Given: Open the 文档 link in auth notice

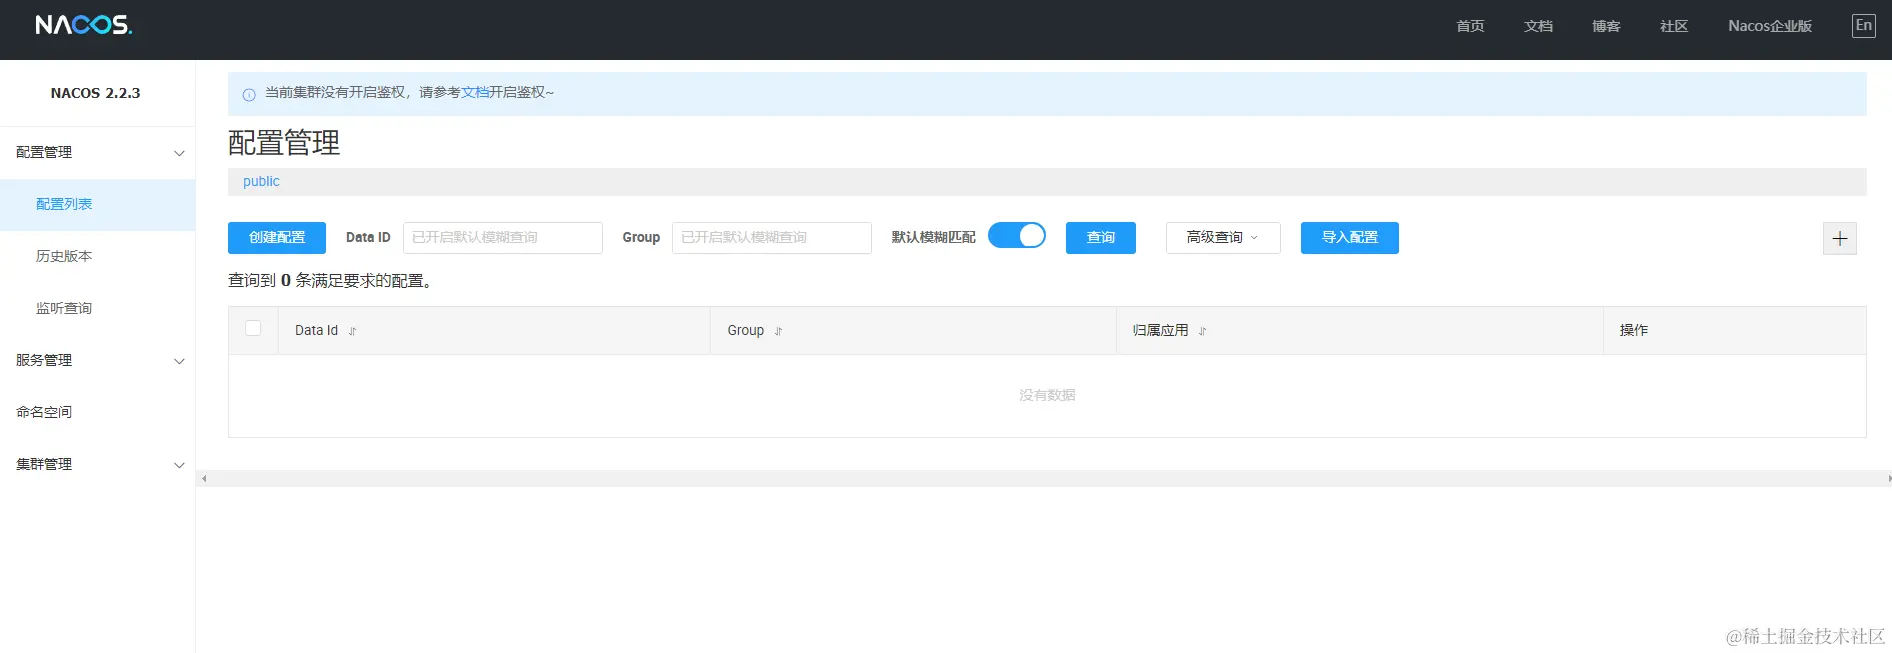Looking at the screenshot, I should pyautogui.click(x=475, y=92).
